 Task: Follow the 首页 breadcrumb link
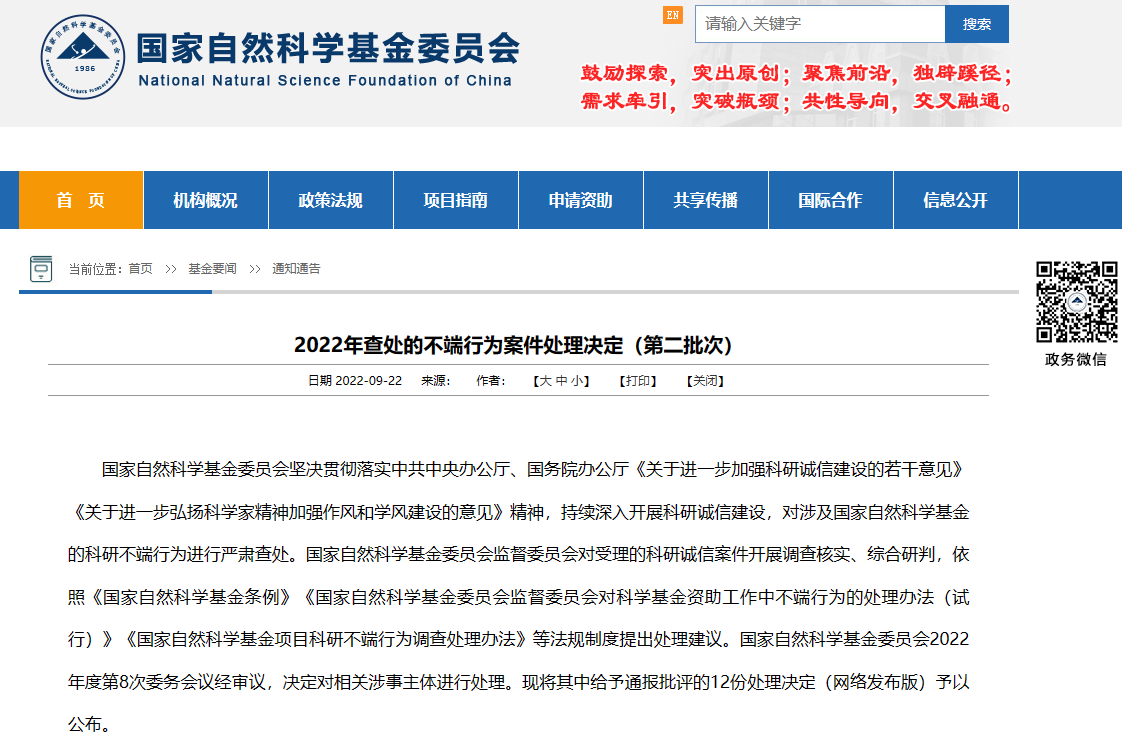coord(140,269)
